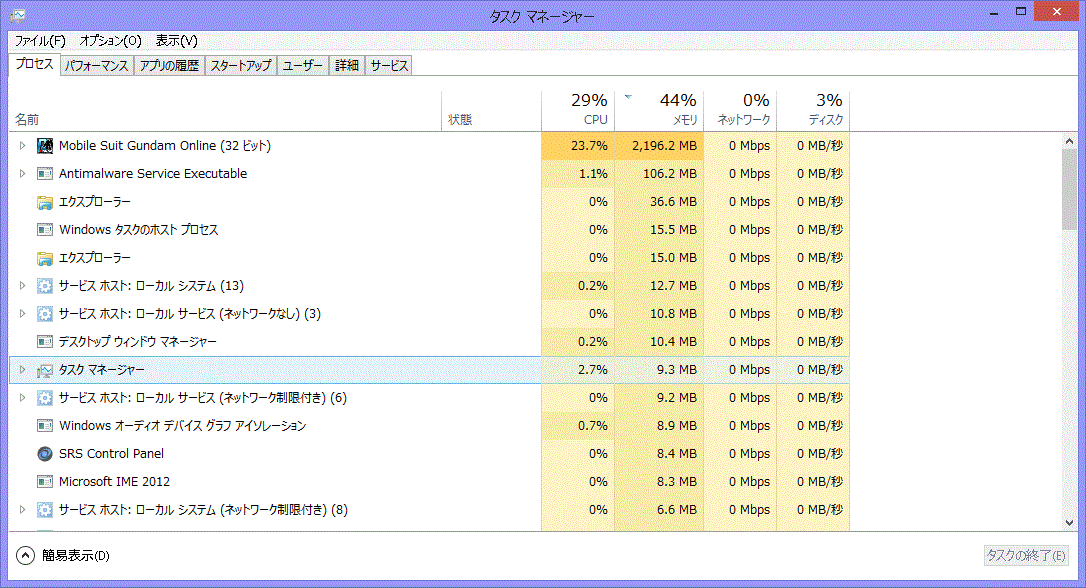
Task: Open the オプション(O) menu
Action: tap(110, 41)
